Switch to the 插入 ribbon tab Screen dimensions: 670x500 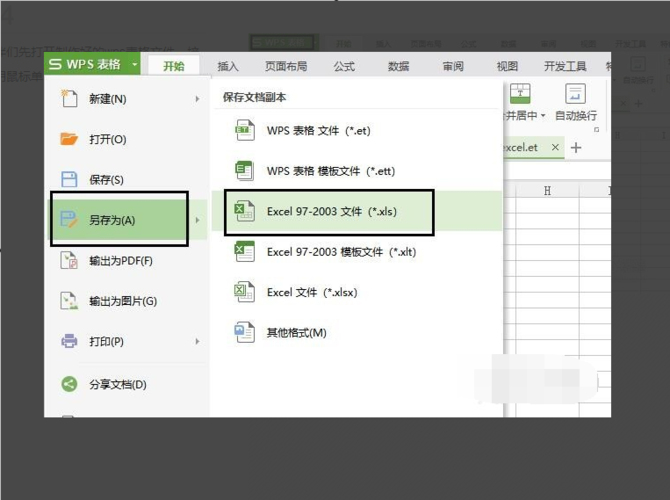point(228,66)
